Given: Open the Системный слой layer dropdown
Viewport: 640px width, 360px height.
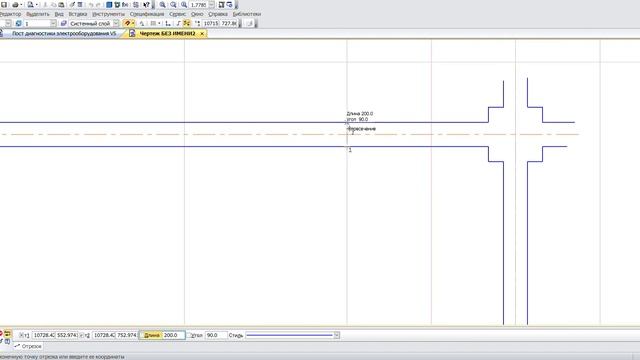Looking at the screenshot, I should pyautogui.click(x=116, y=23).
